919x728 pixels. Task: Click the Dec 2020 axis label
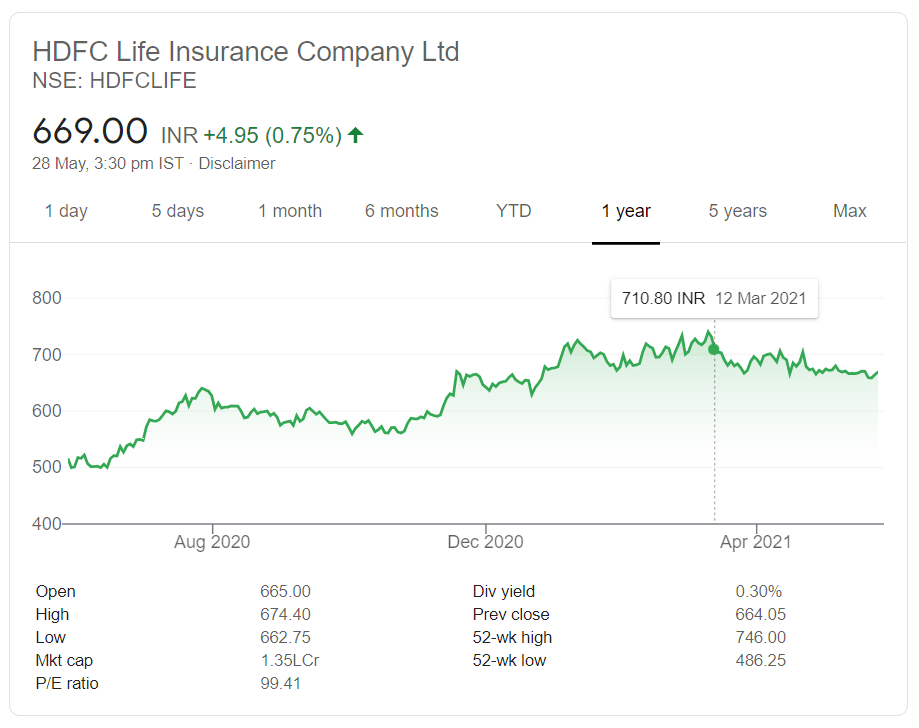tap(485, 542)
